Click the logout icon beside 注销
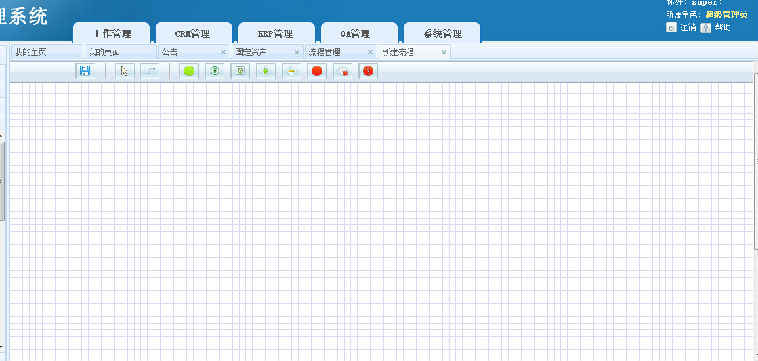 point(671,28)
